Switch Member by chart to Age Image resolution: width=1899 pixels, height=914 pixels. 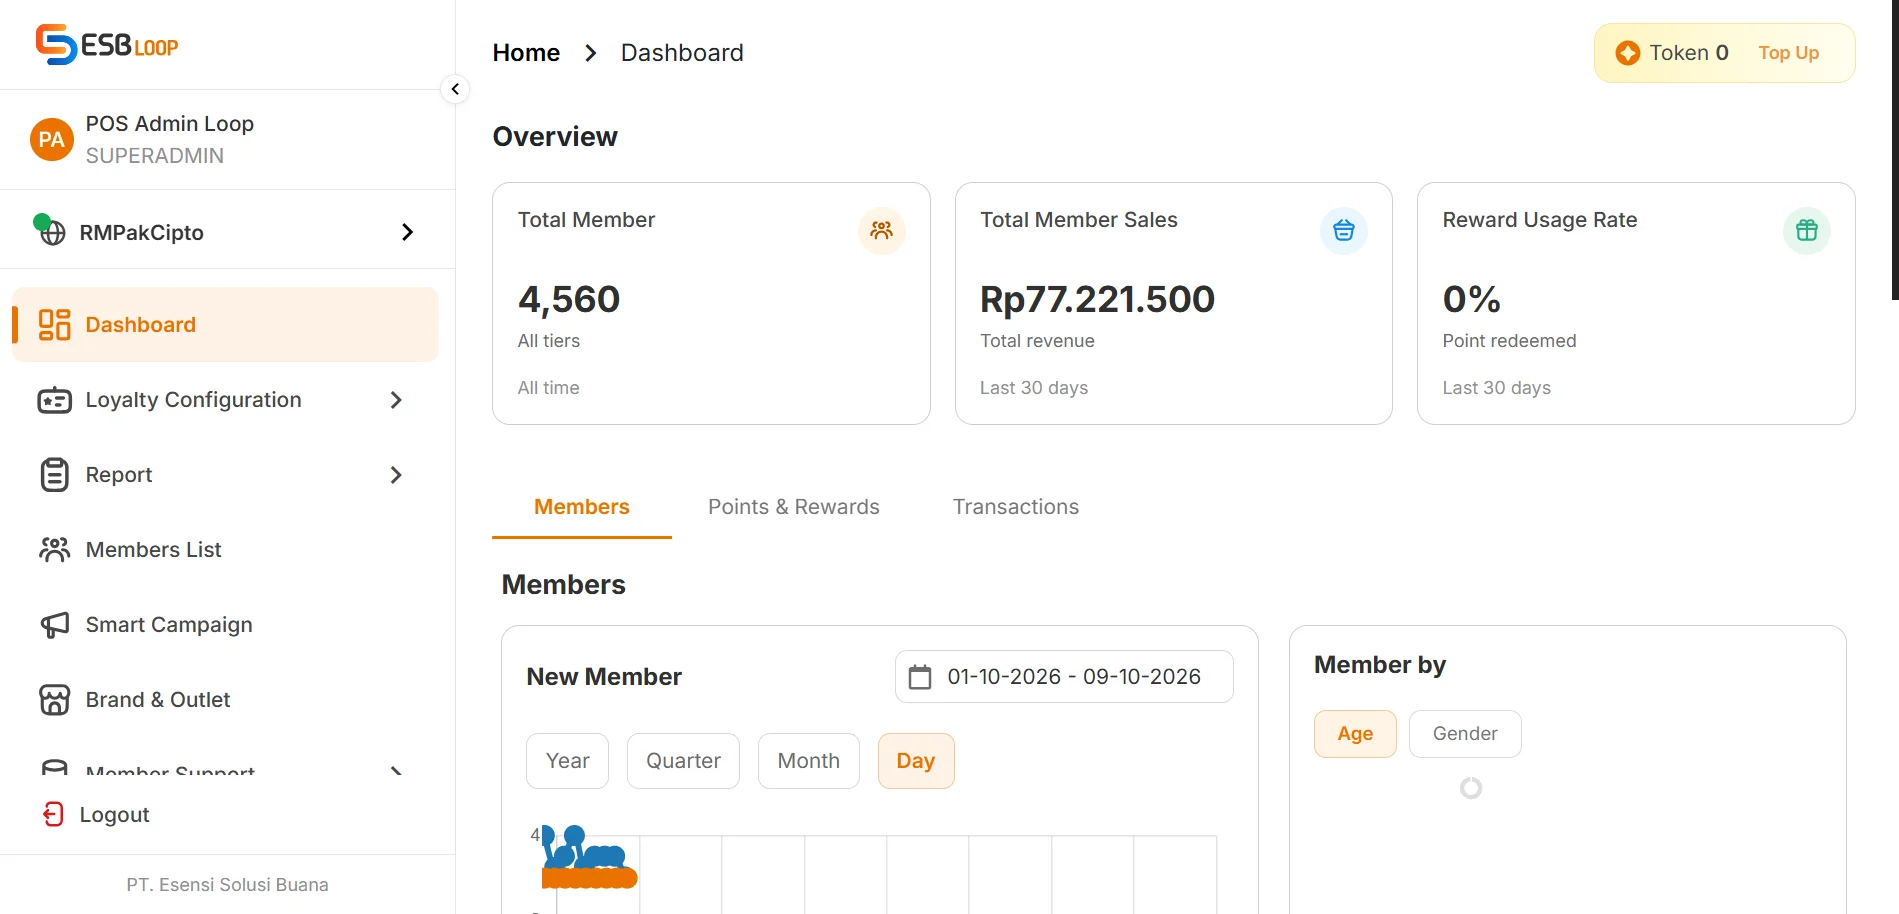click(x=1355, y=734)
